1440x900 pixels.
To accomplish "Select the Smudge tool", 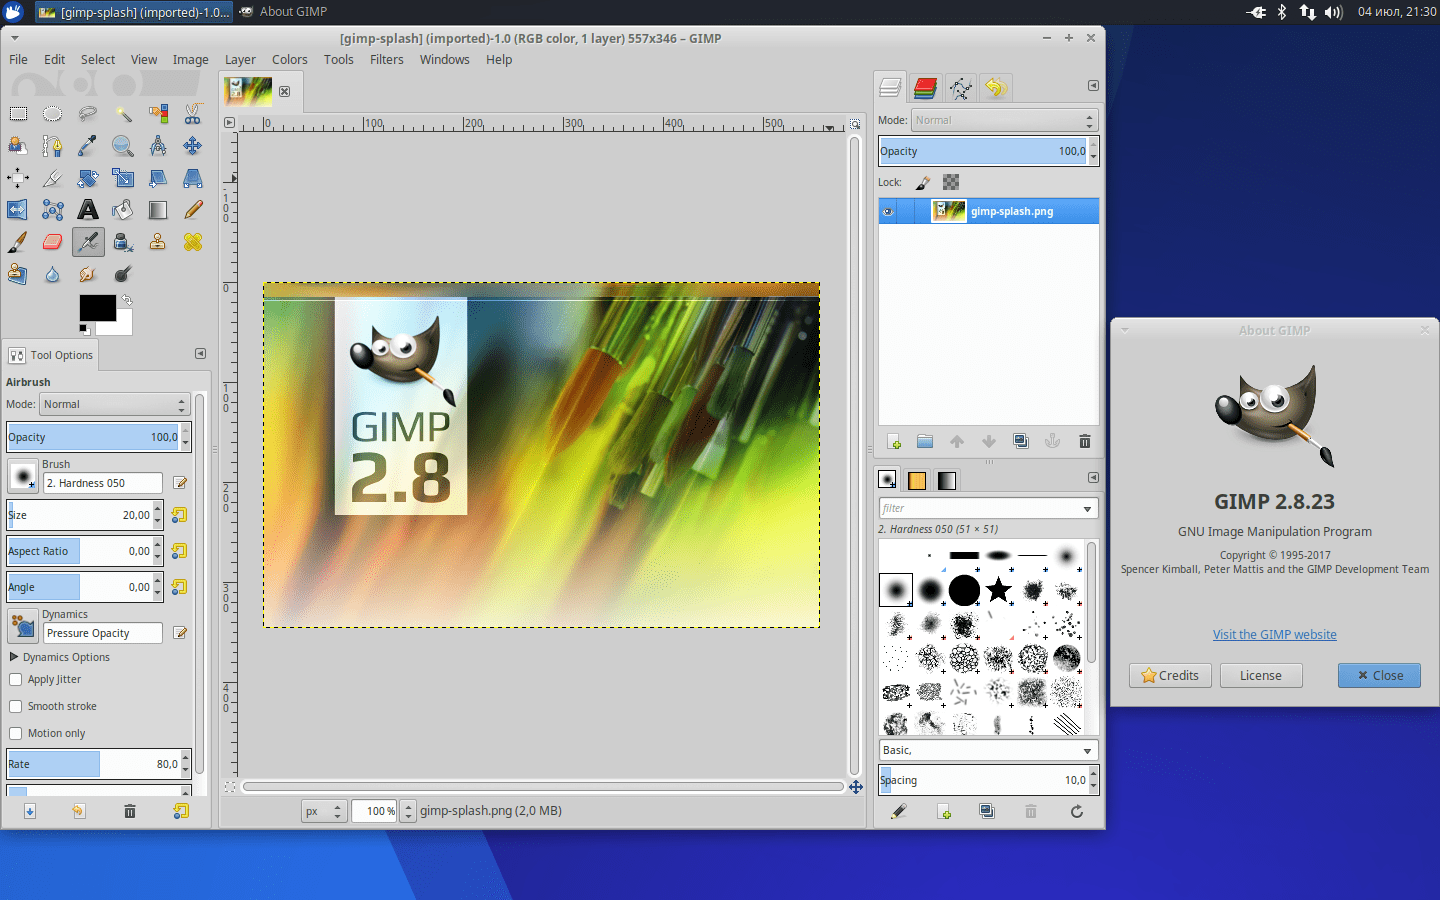I will (88, 274).
